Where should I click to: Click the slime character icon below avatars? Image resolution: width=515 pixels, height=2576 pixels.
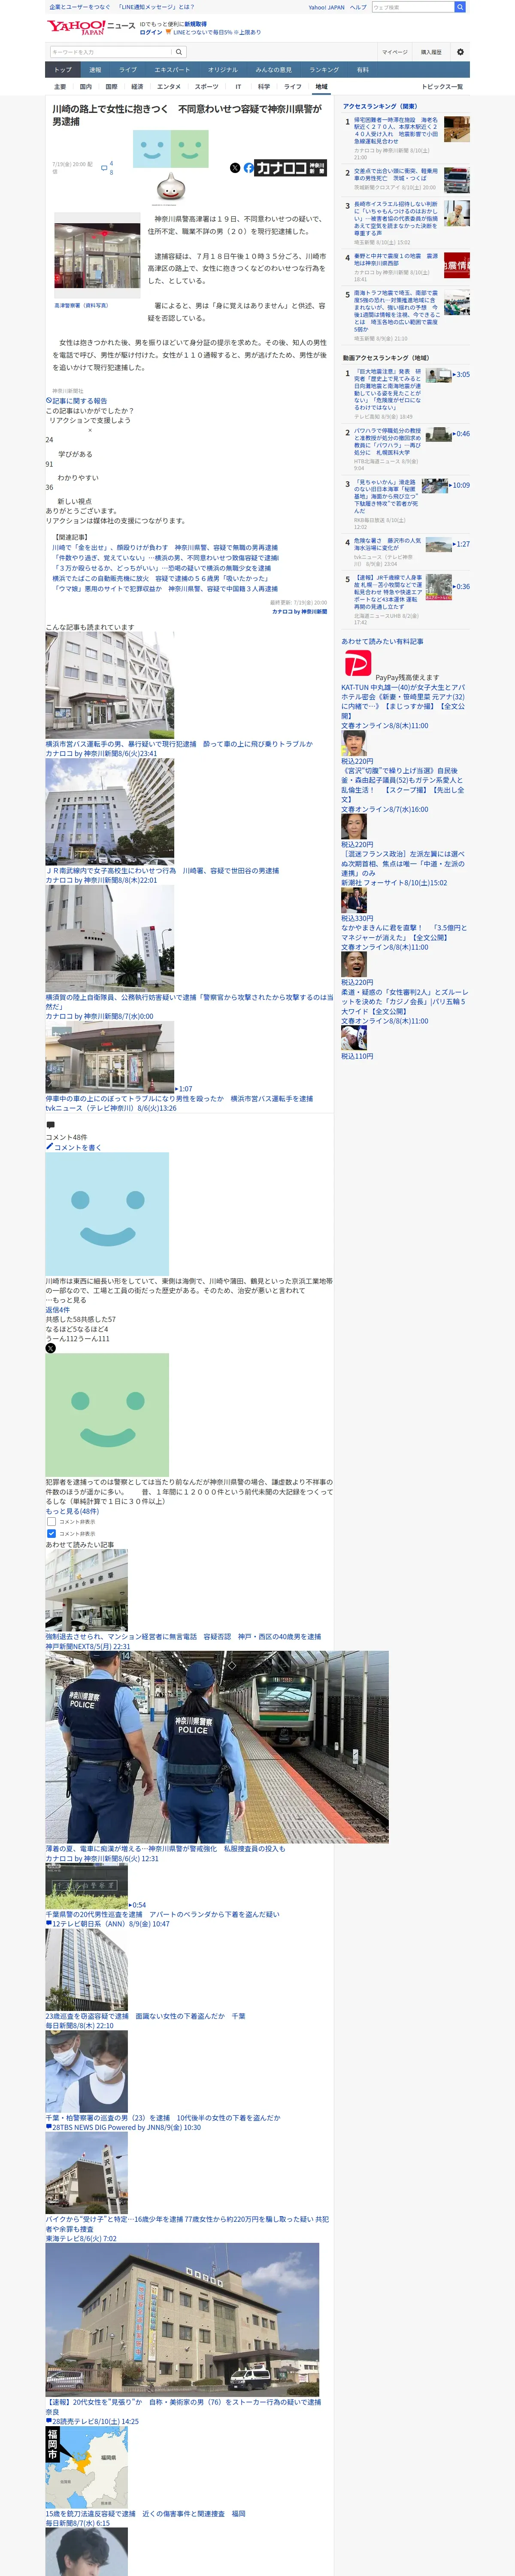[x=170, y=187]
